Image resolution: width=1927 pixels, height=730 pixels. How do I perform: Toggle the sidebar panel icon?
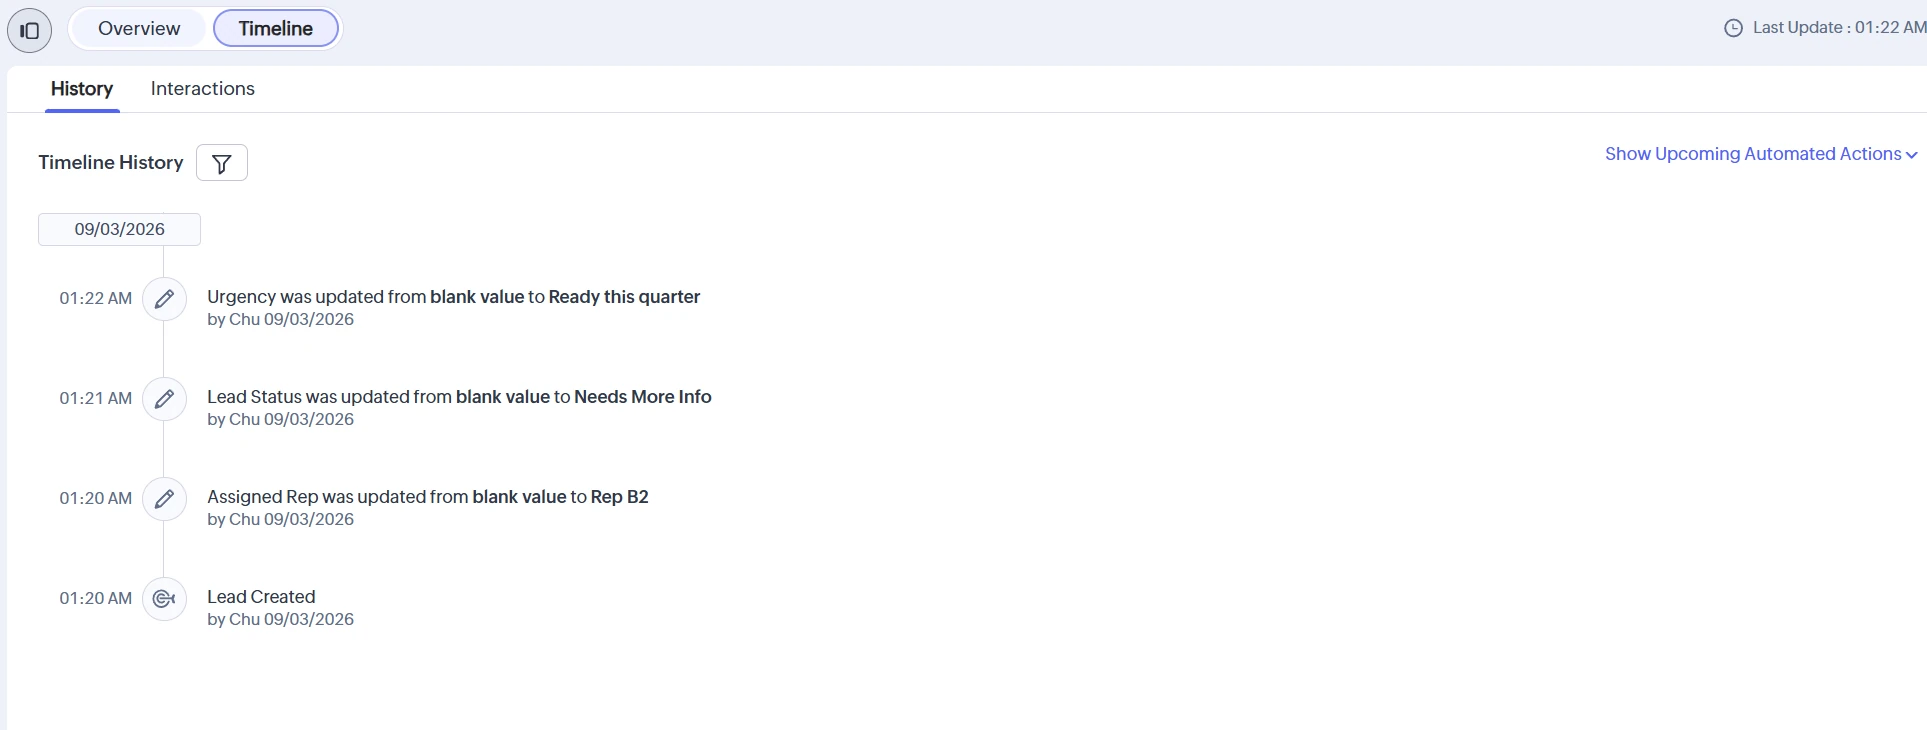click(x=29, y=30)
